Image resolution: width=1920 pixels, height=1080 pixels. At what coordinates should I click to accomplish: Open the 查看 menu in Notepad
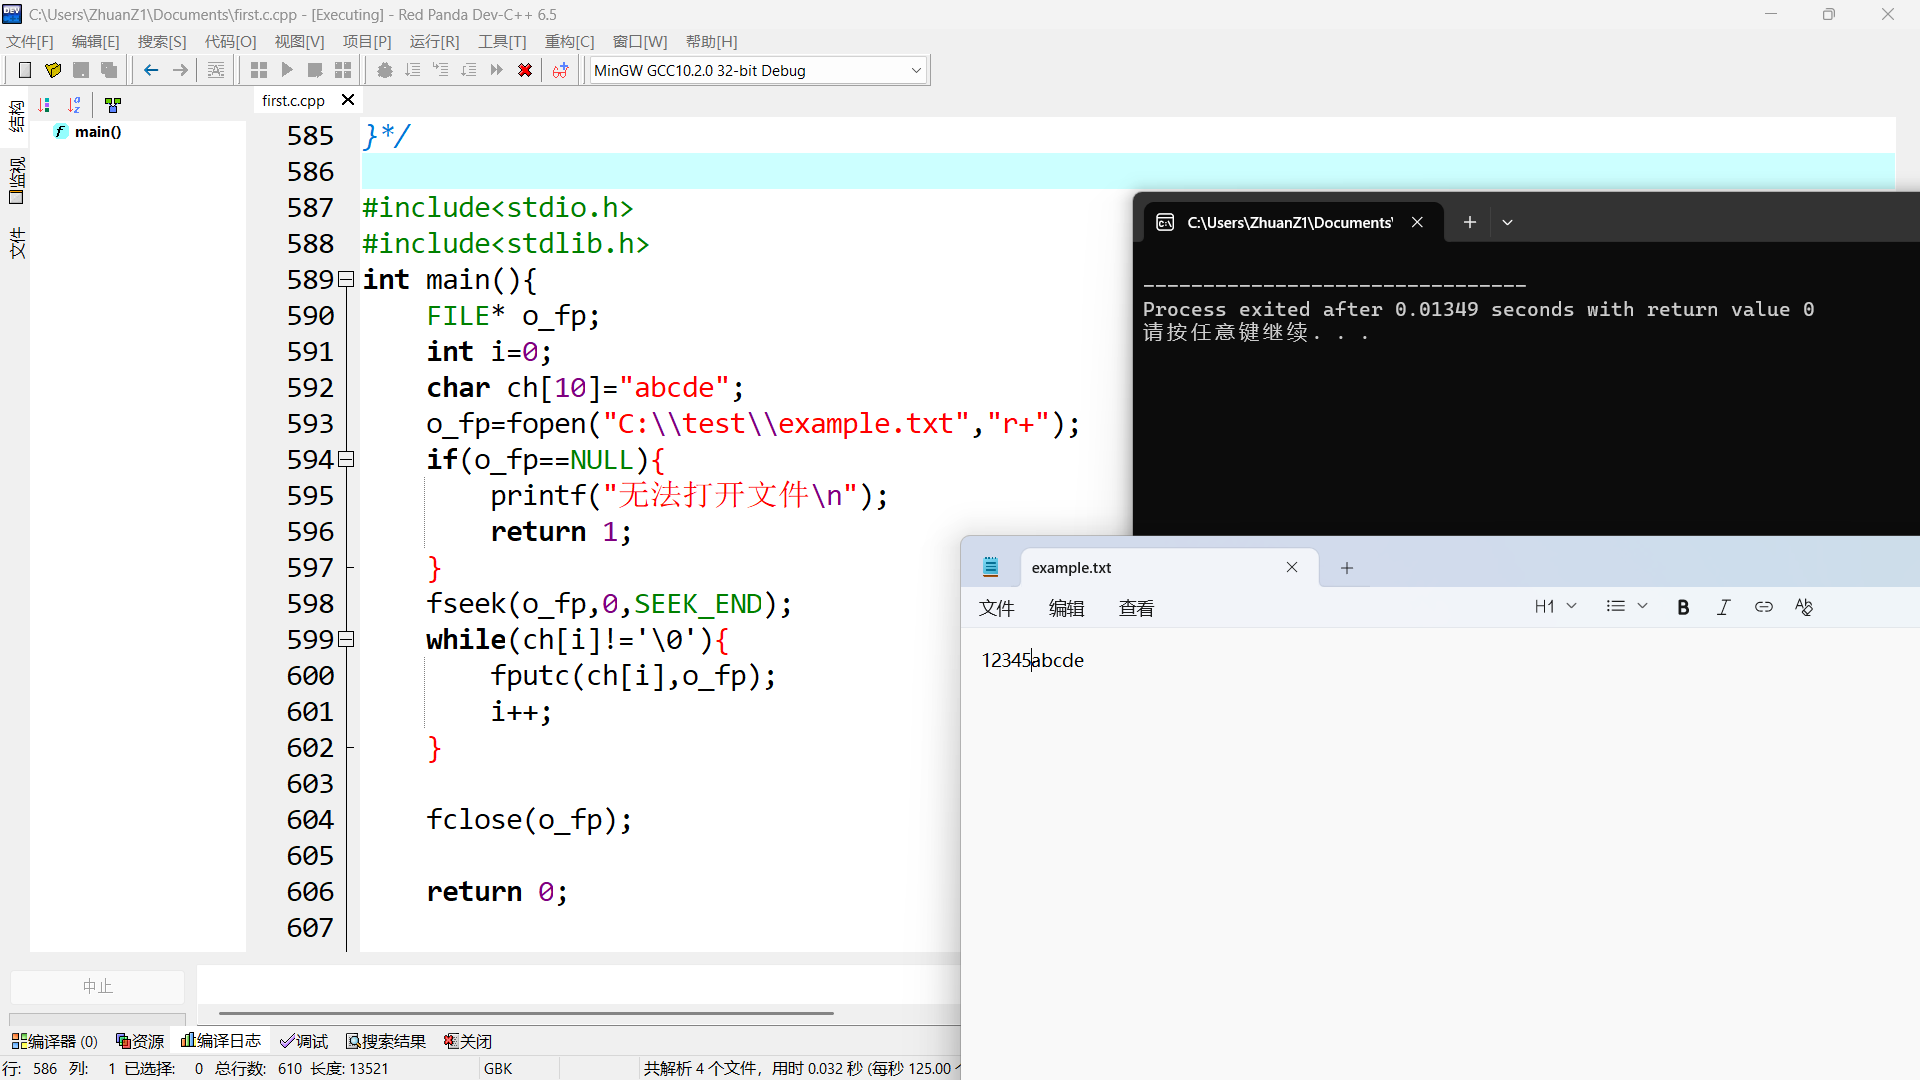click(1136, 608)
